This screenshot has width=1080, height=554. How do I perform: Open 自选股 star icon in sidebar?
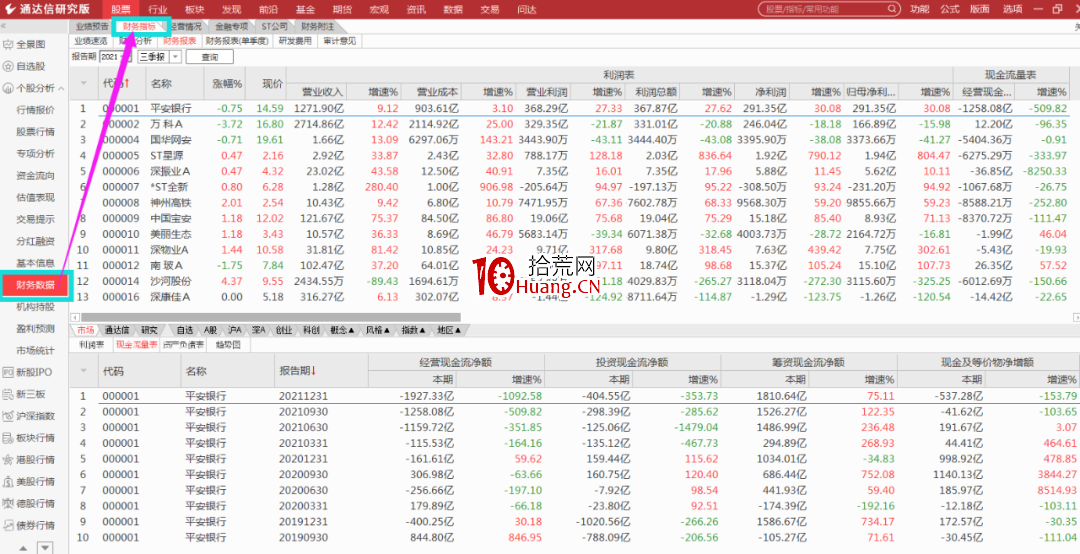tap(8, 66)
